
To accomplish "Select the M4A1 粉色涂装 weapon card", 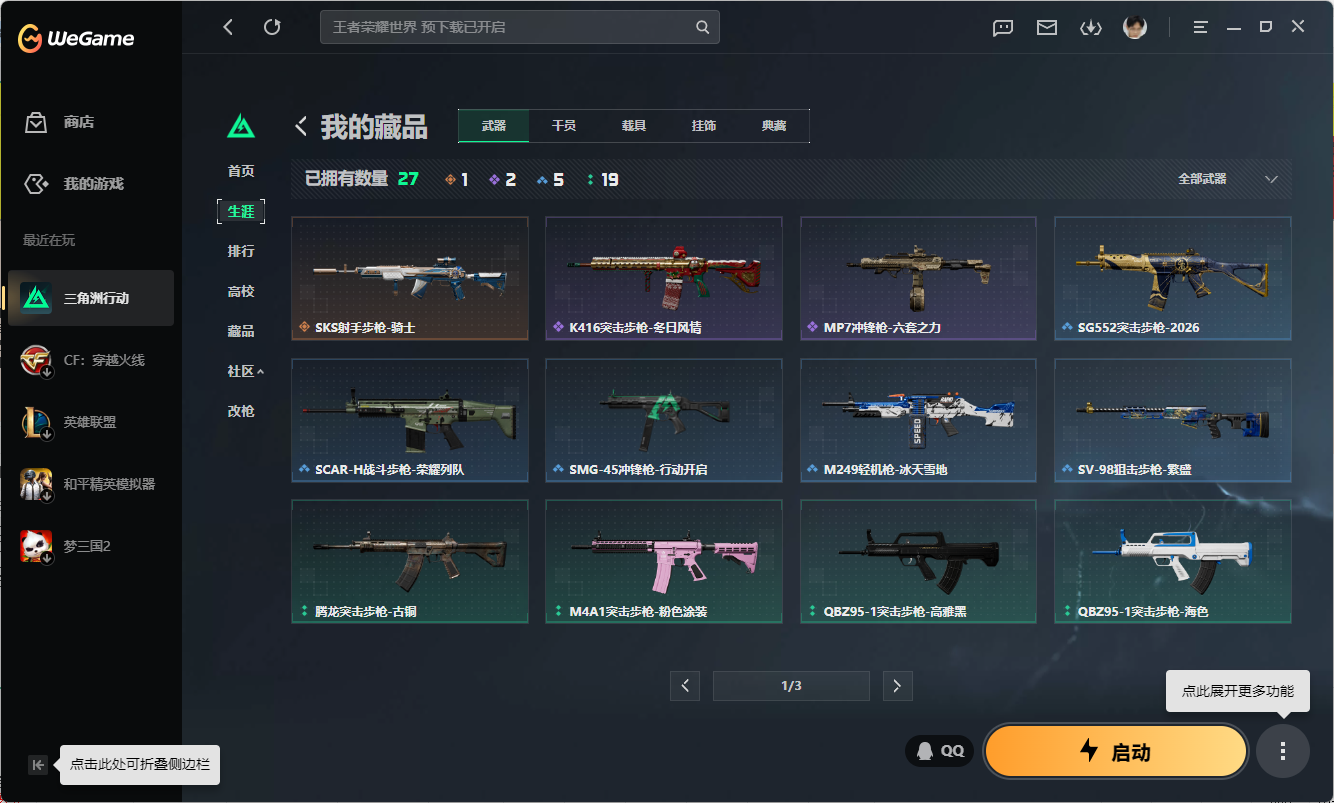I will 664,561.
